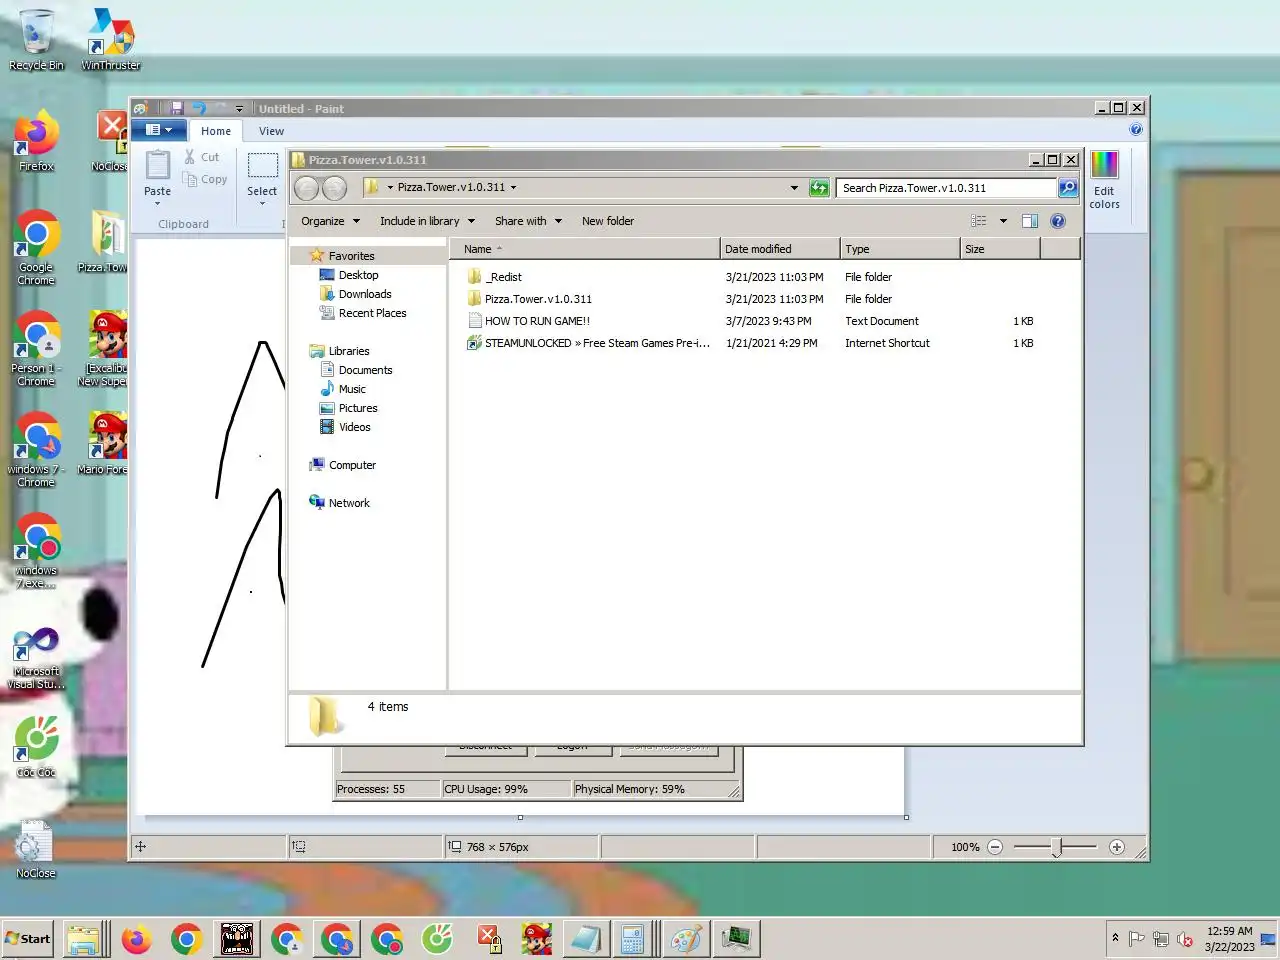Click New folder in Explorer toolbar
Screen dimensions: 1280x960
(608, 221)
